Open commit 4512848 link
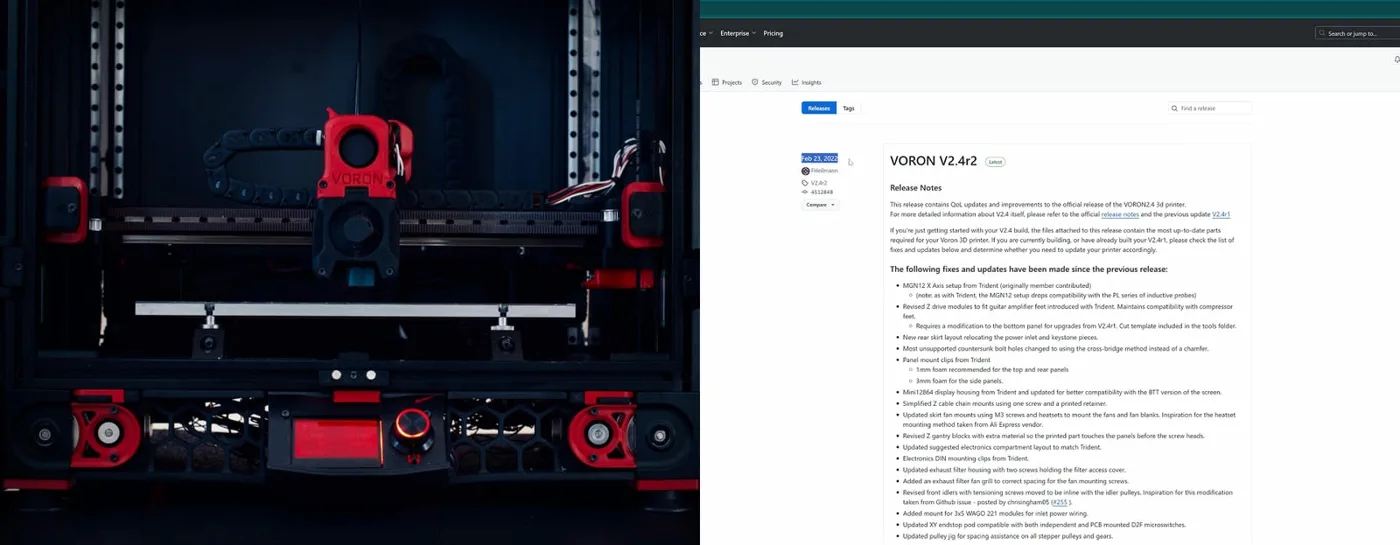 click(x=822, y=192)
